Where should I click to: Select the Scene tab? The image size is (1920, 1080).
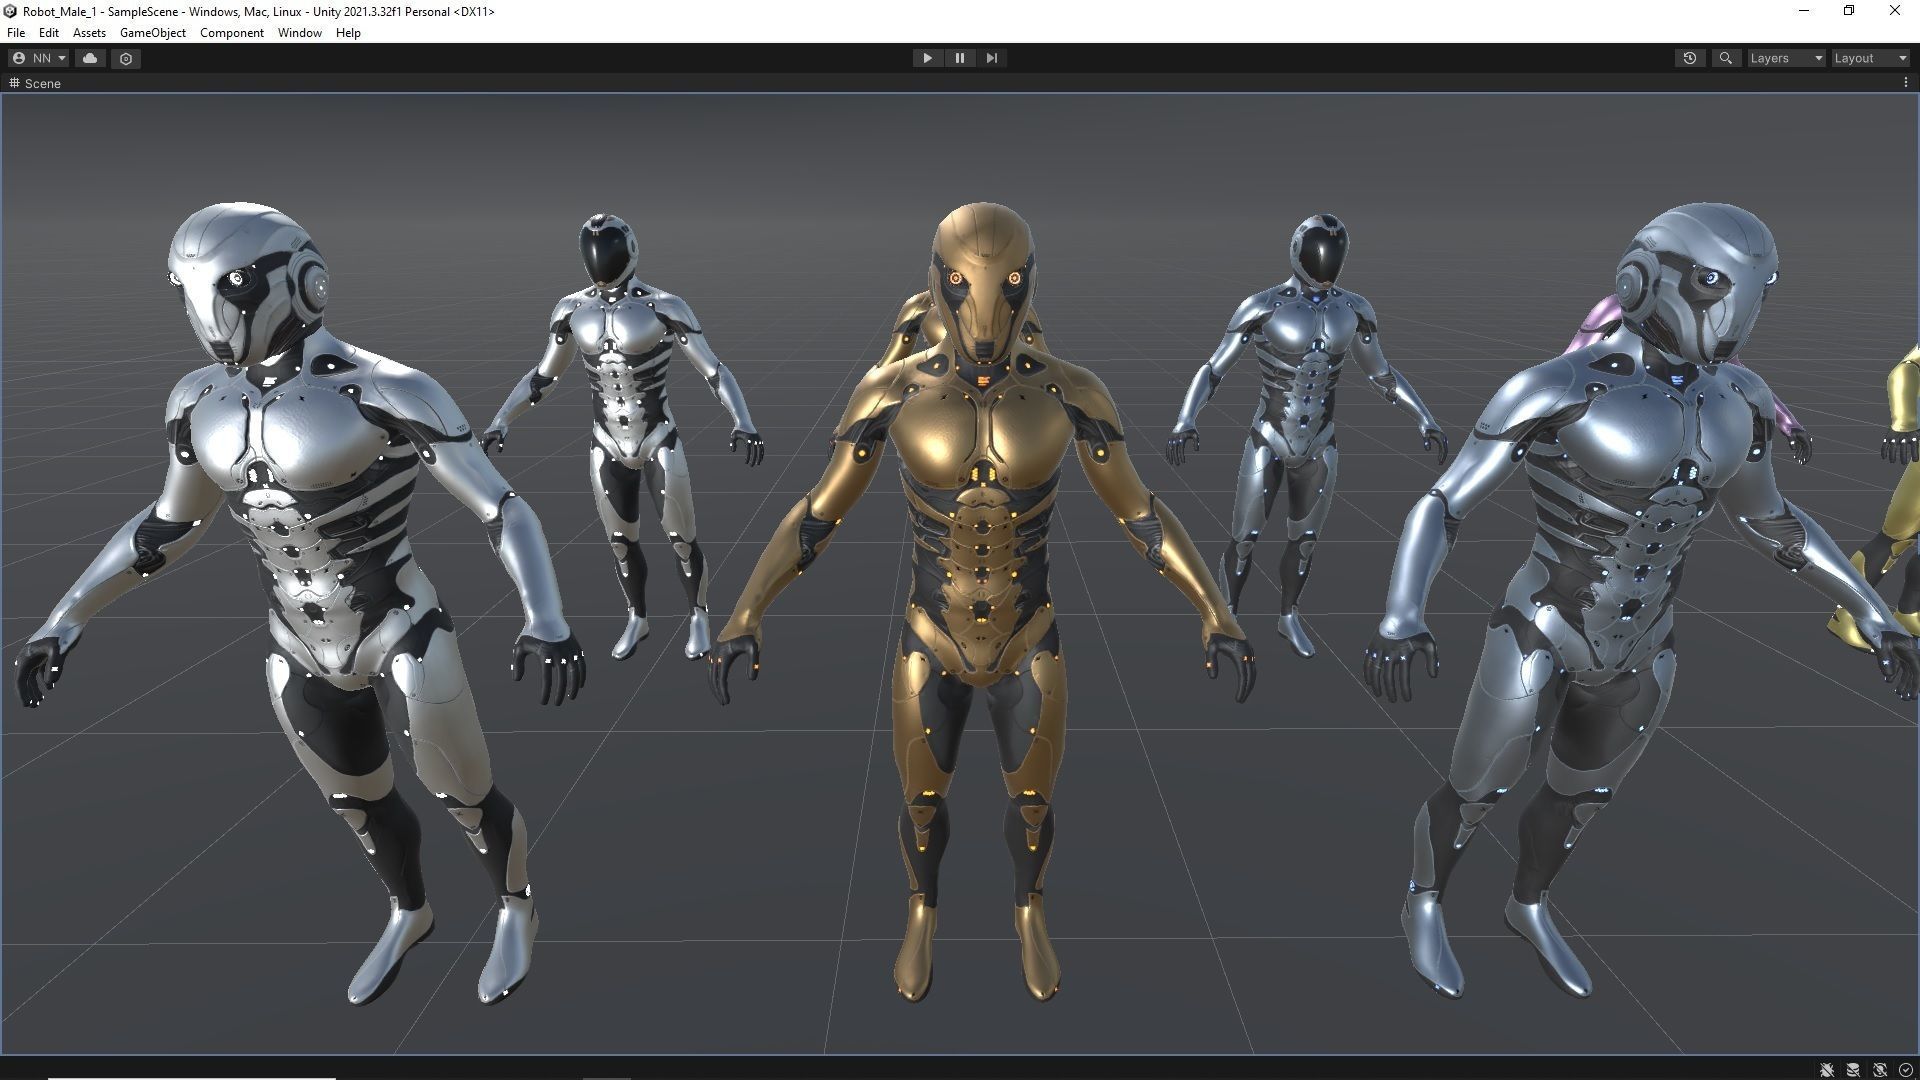(x=35, y=83)
